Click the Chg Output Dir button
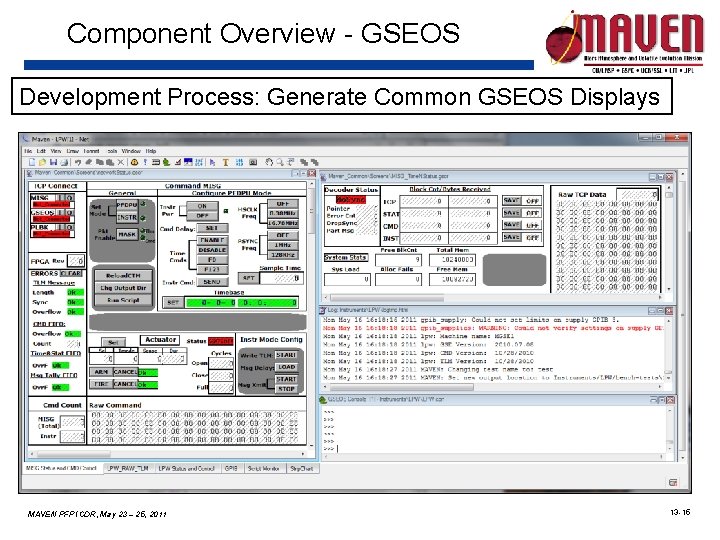 123,287
